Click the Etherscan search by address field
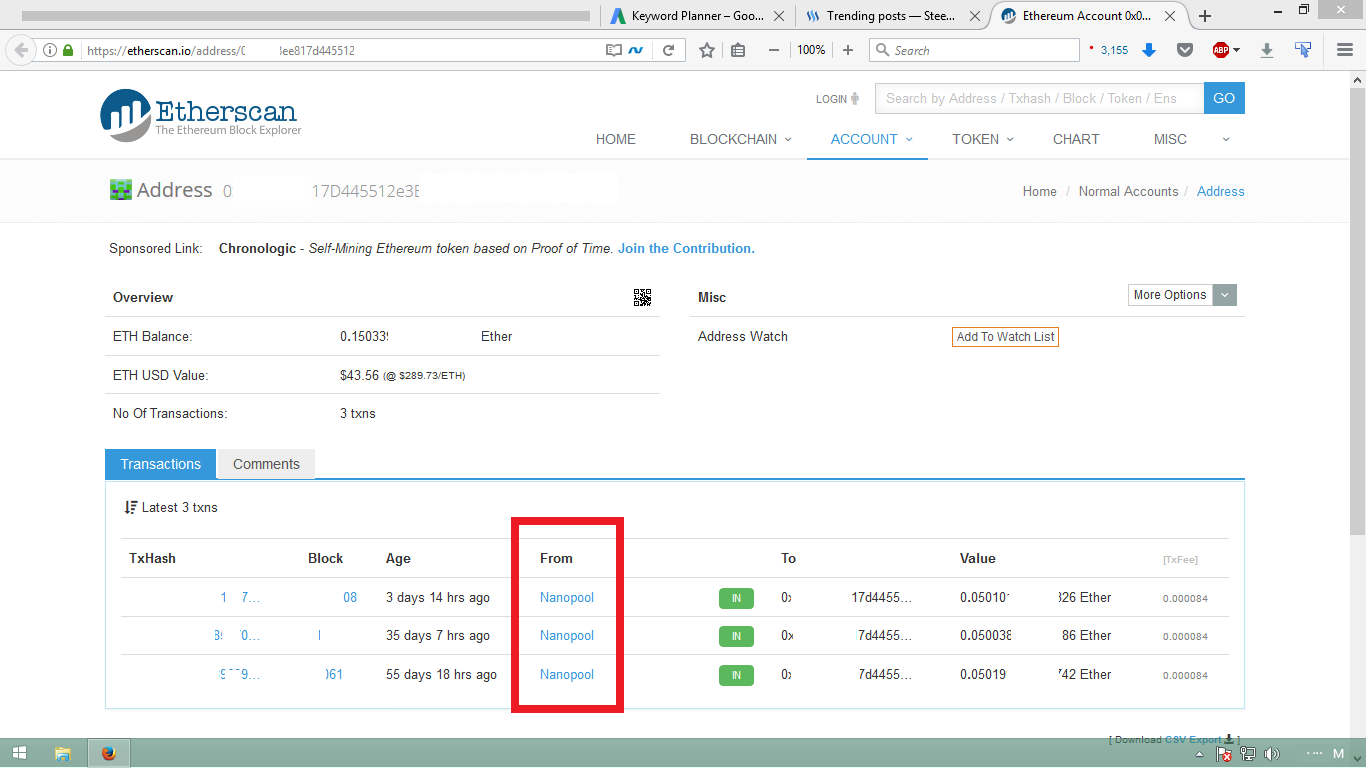Viewport: 1366px width, 768px height. [1039, 98]
